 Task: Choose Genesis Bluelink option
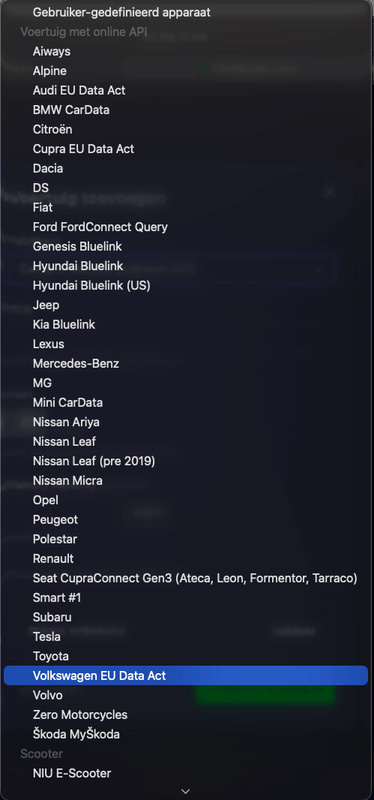click(186, 246)
